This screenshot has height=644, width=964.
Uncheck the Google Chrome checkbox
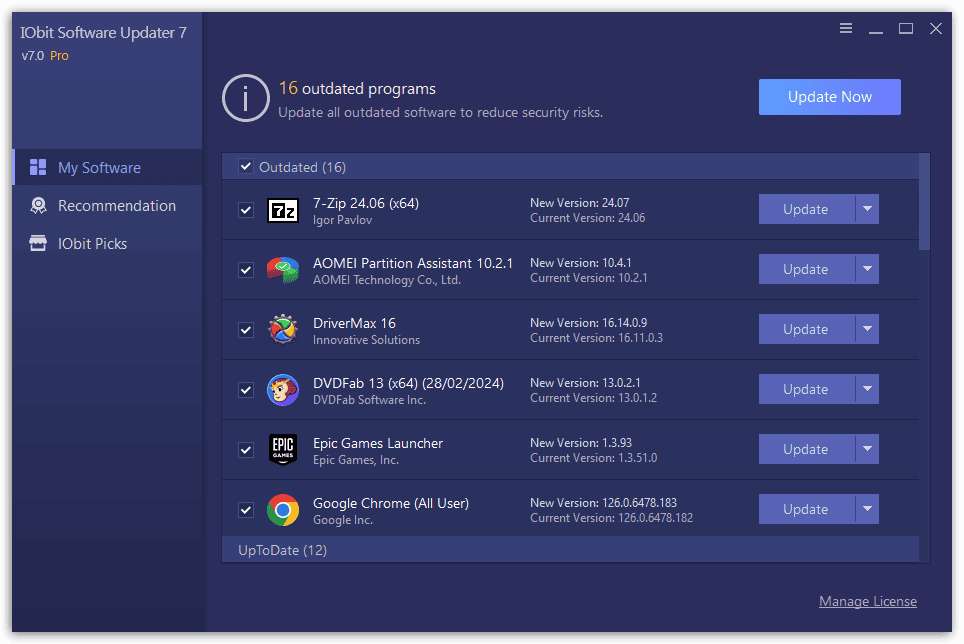pyautogui.click(x=246, y=510)
